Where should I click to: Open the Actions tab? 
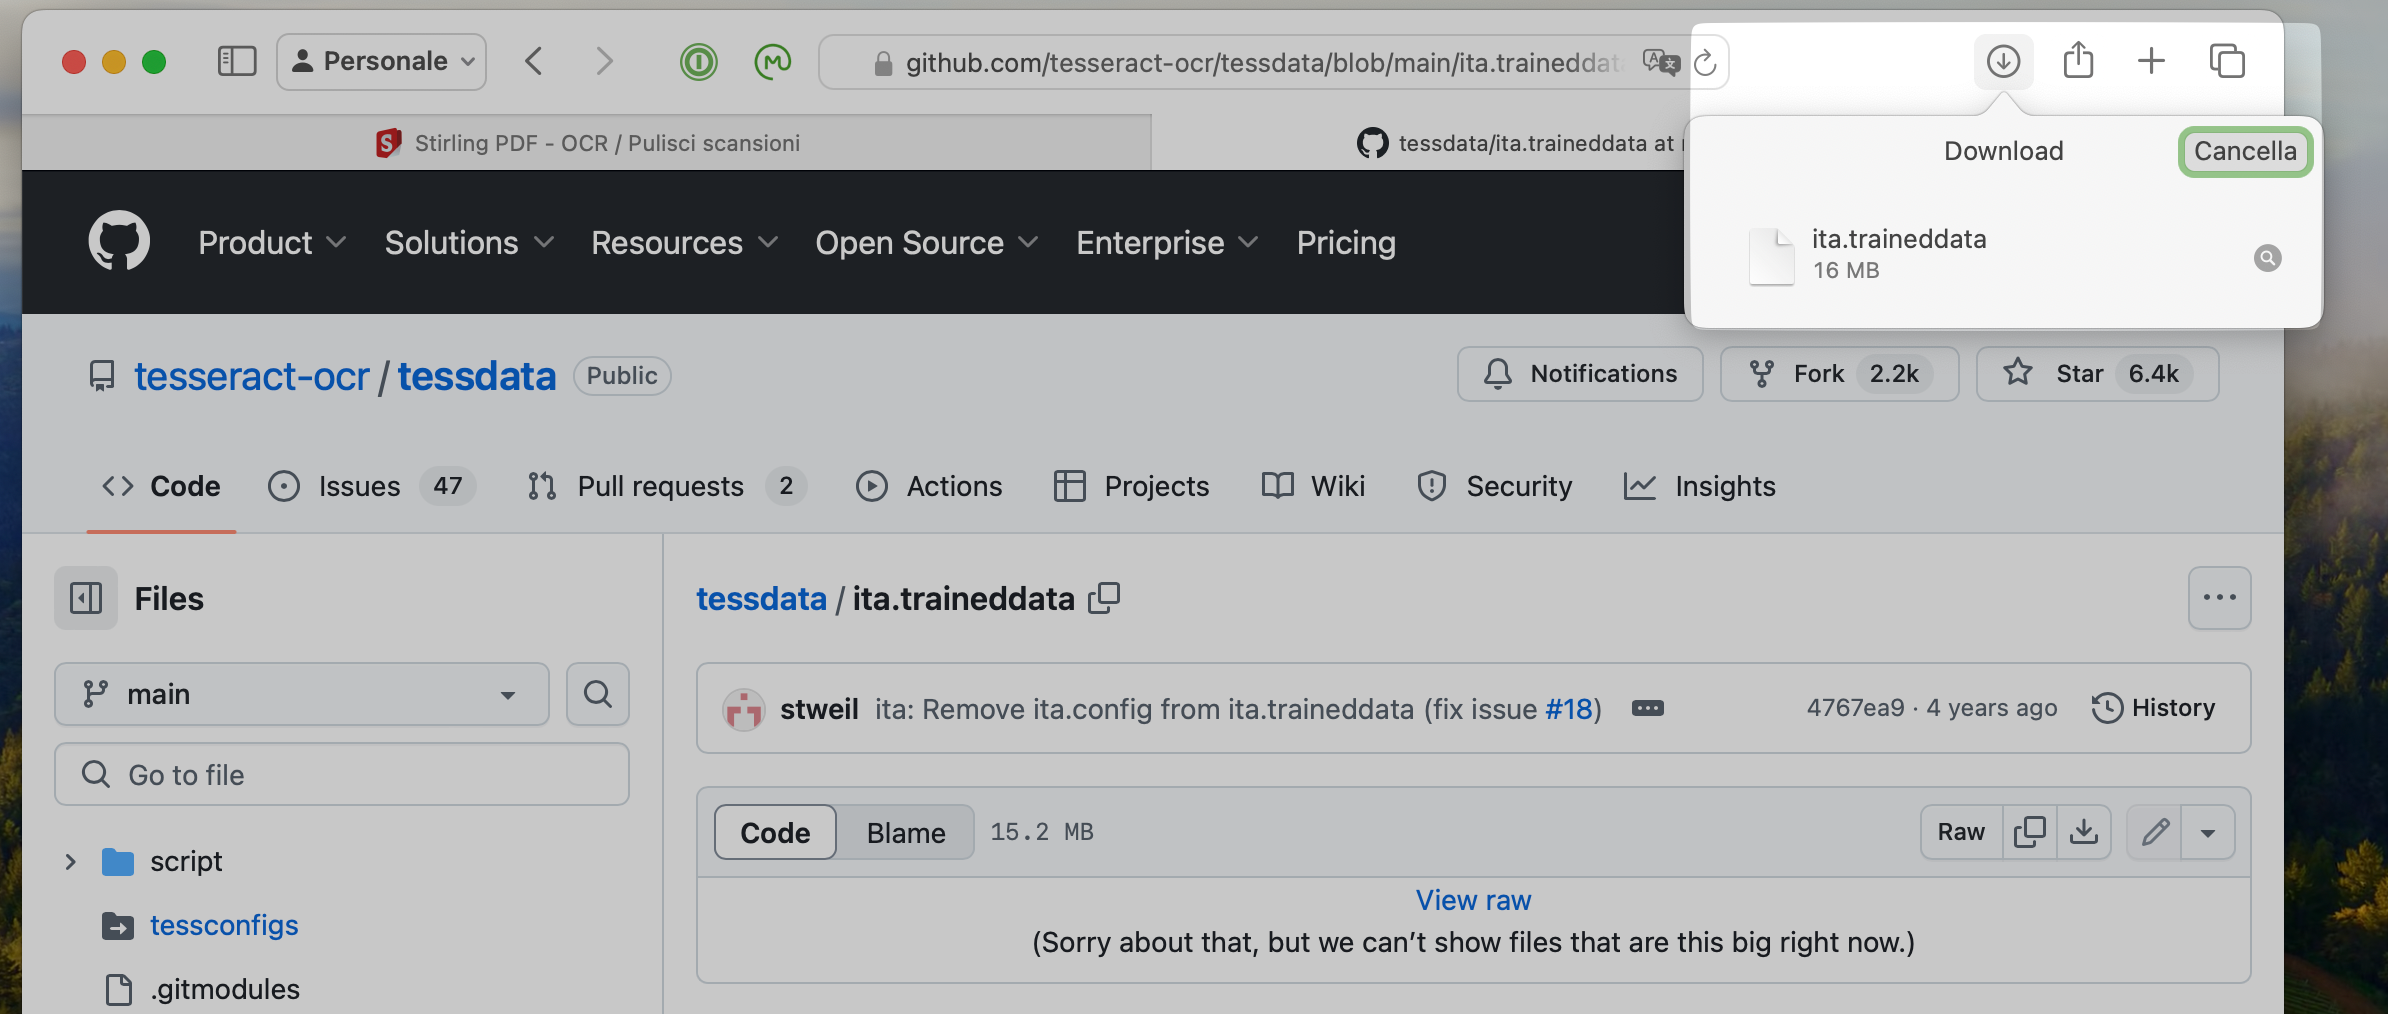(929, 487)
